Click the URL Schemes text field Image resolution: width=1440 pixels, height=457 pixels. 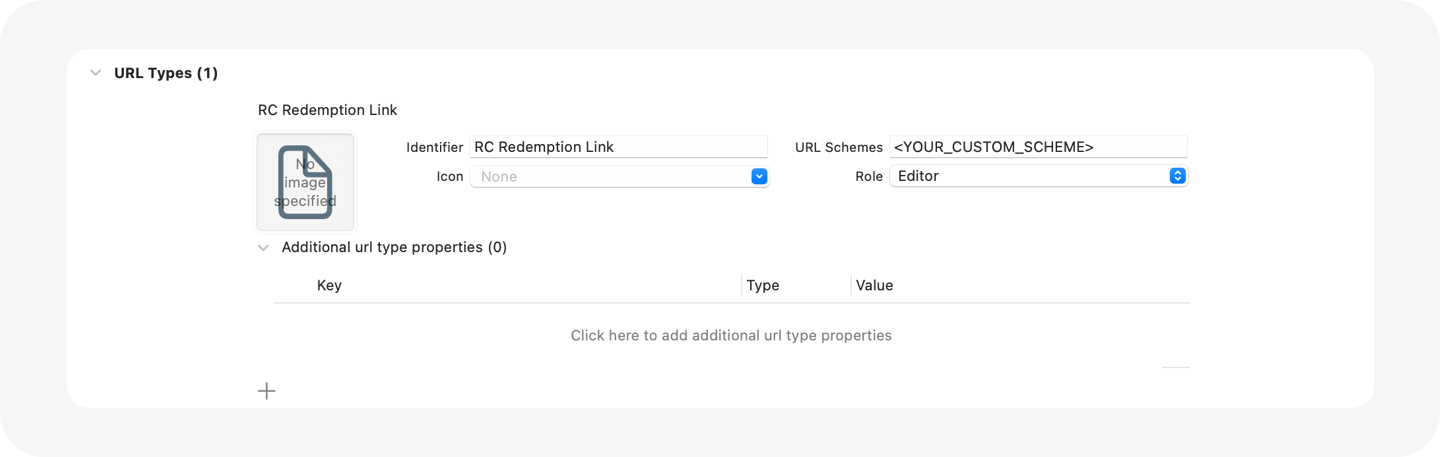point(1038,147)
